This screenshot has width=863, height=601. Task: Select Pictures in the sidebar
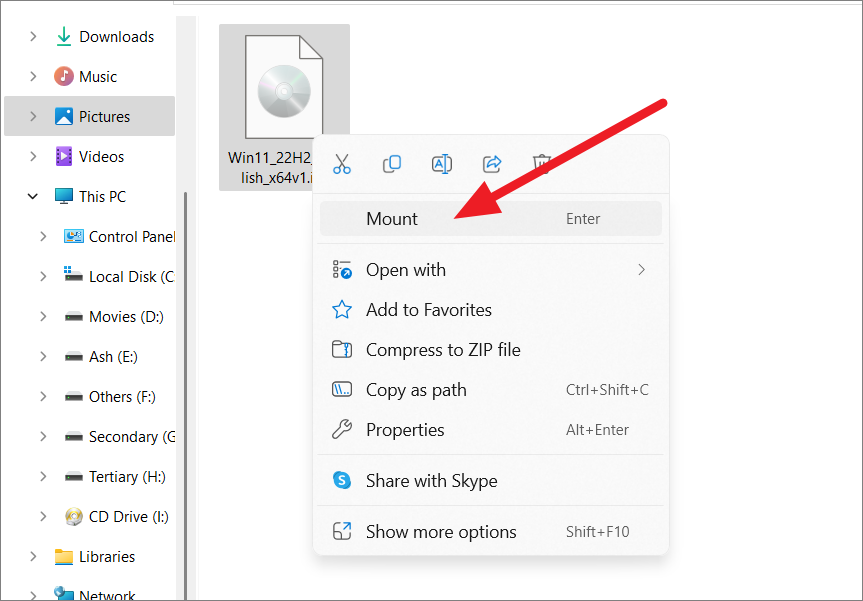coord(89,116)
